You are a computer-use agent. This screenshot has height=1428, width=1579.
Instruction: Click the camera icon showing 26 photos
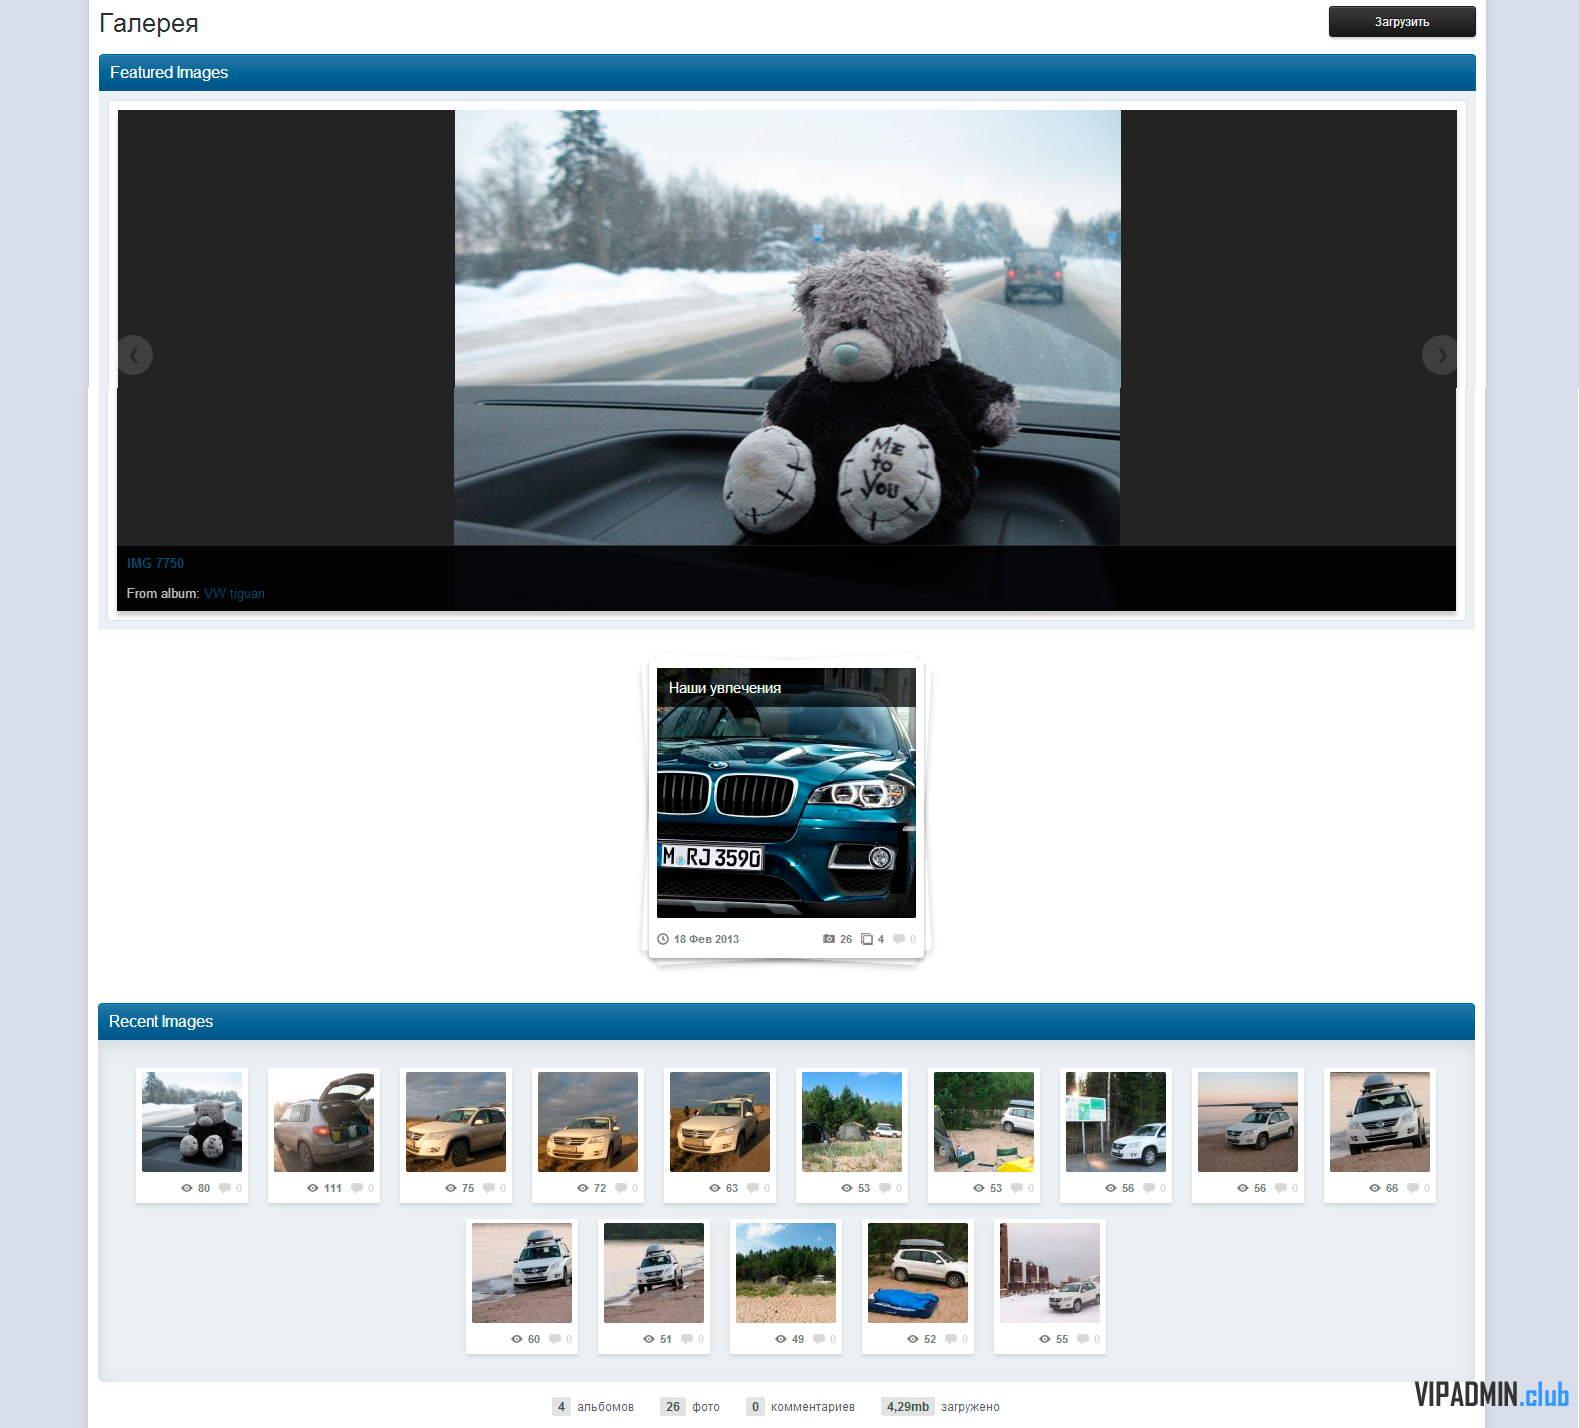point(828,939)
